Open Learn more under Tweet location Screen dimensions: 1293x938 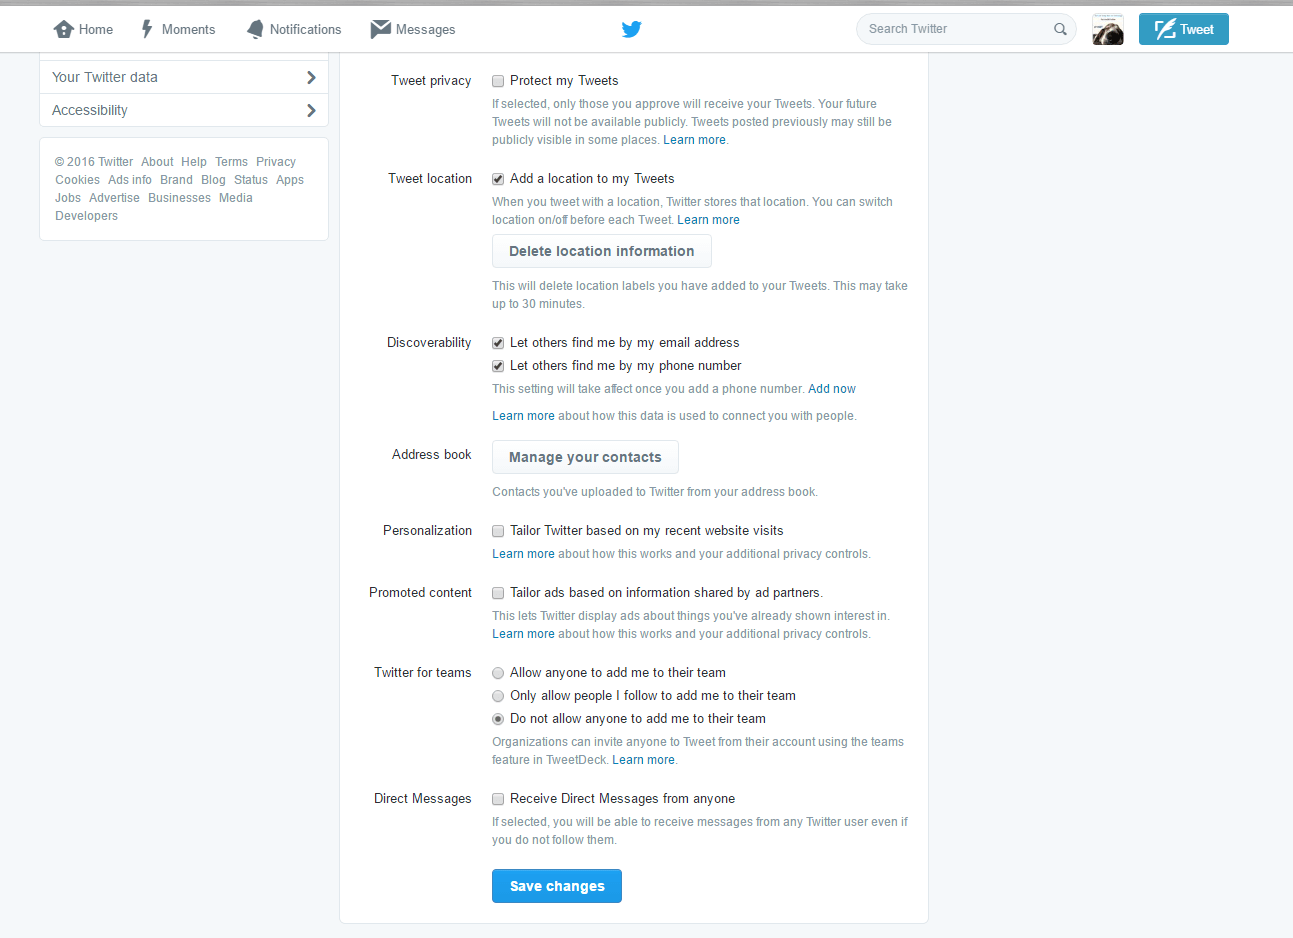708,220
